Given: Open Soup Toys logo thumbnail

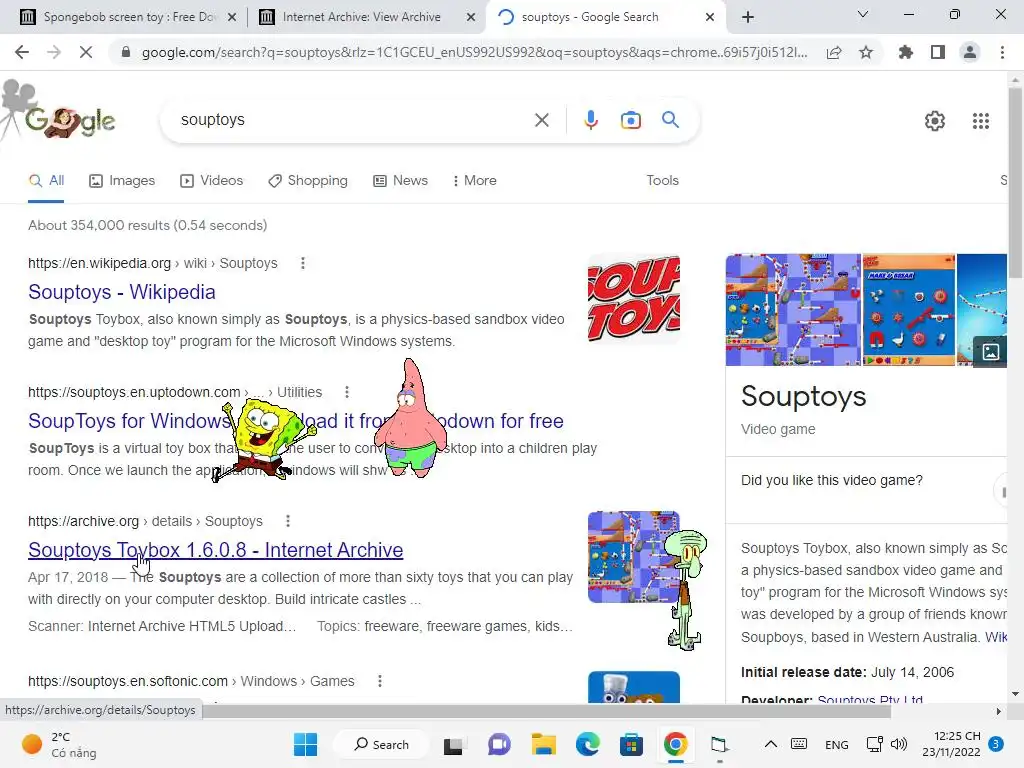Looking at the screenshot, I should click(x=633, y=299).
